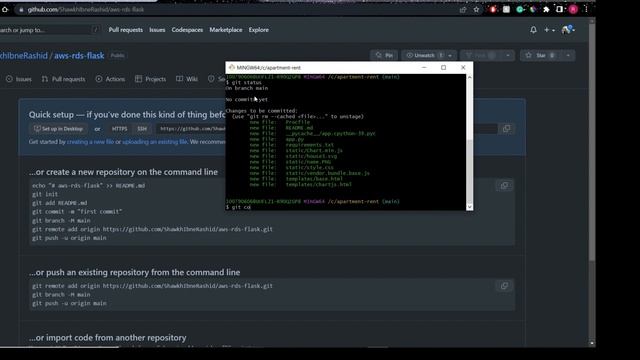The width and height of the screenshot is (640, 360).
Task: Open the creating a new file link
Action: (x=90, y=142)
